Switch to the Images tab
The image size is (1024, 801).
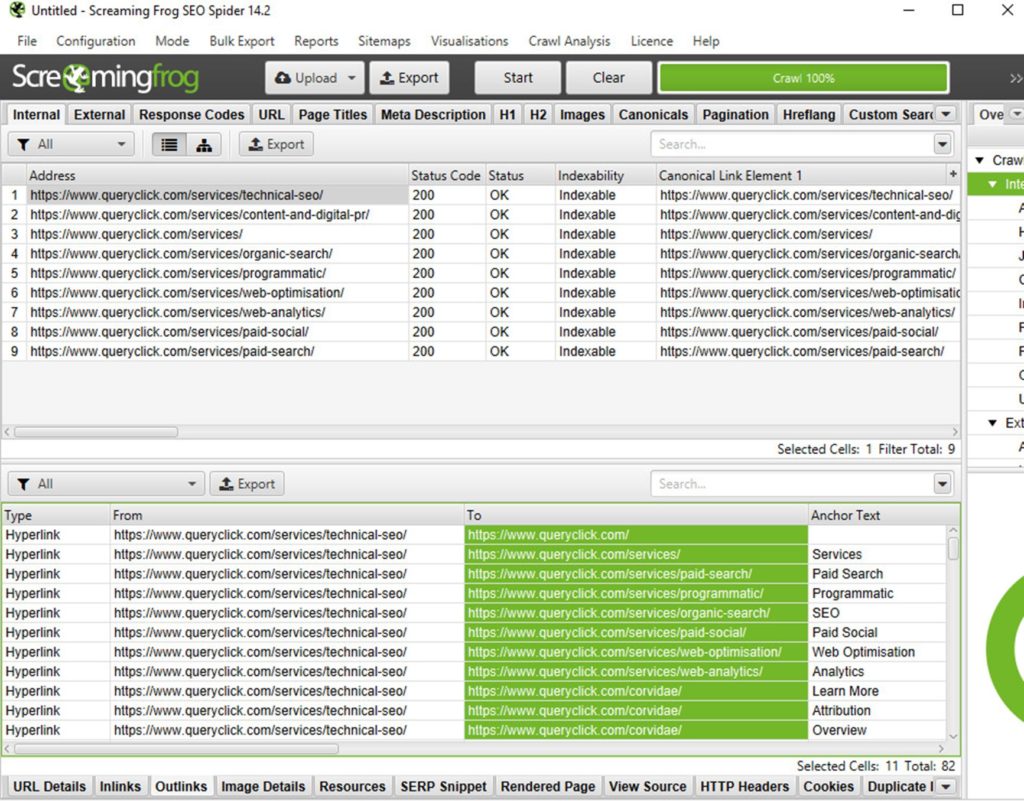(x=582, y=115)
